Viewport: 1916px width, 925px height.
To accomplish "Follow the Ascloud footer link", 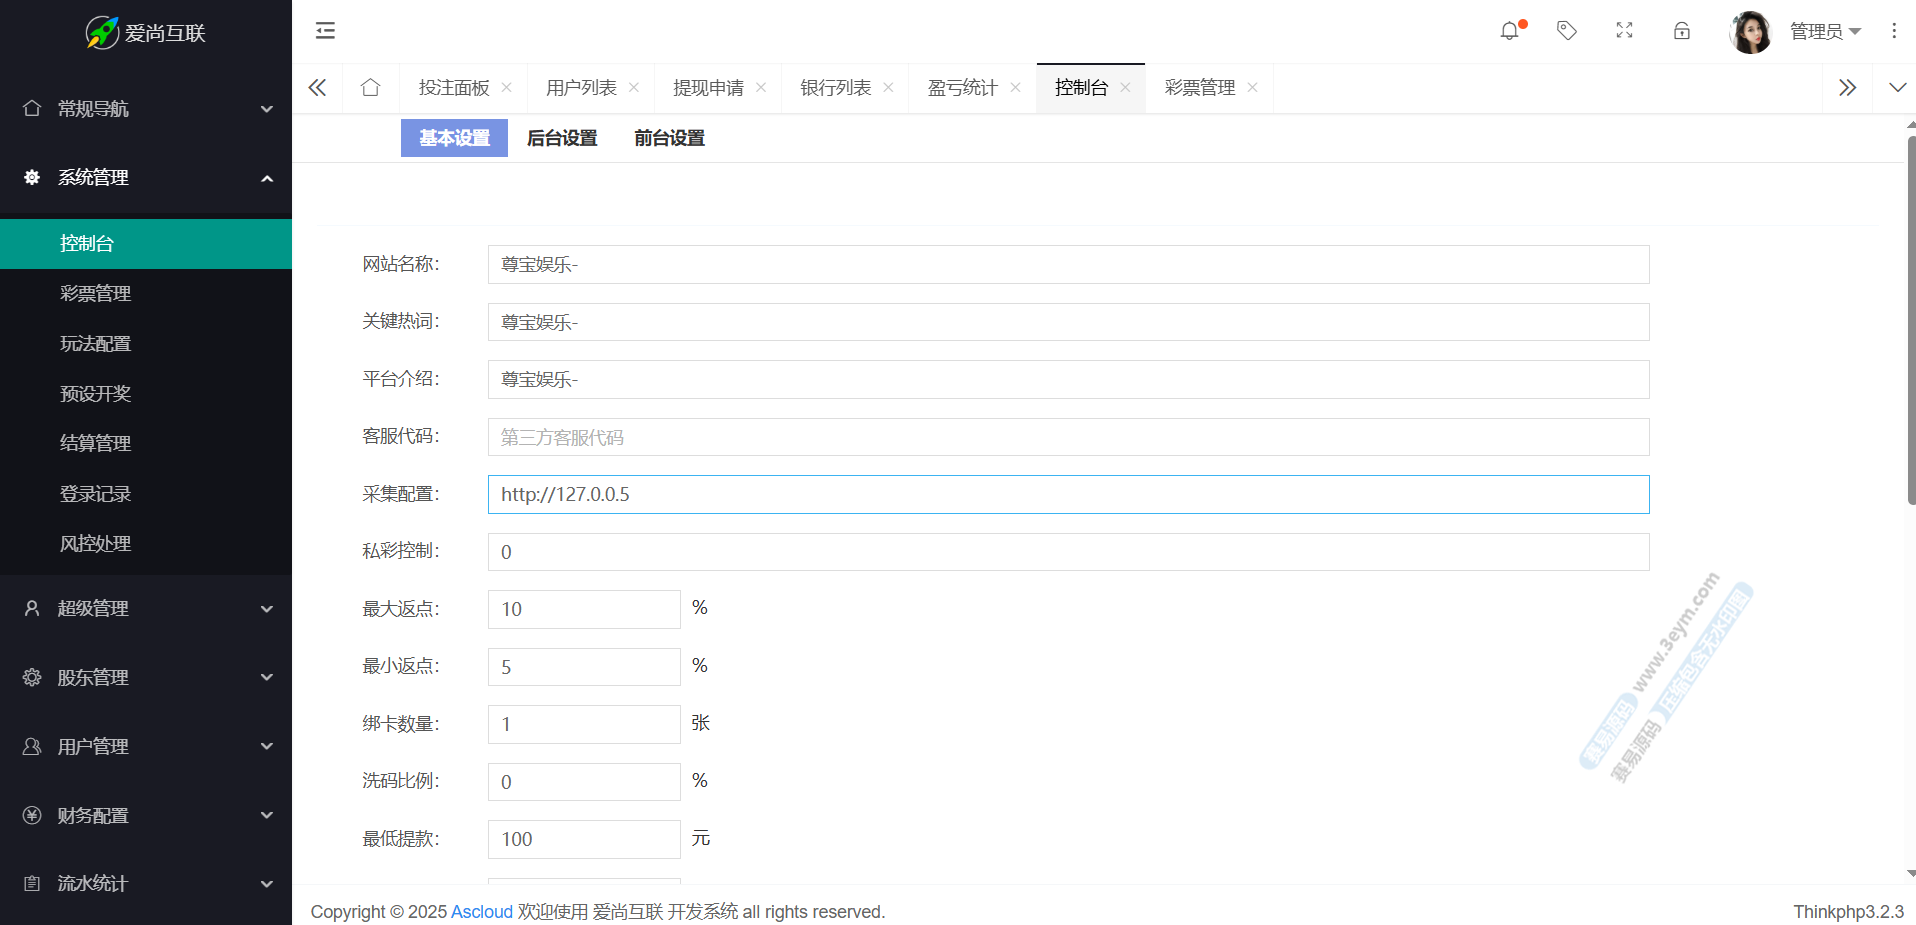I will click(x=481, y=912).
